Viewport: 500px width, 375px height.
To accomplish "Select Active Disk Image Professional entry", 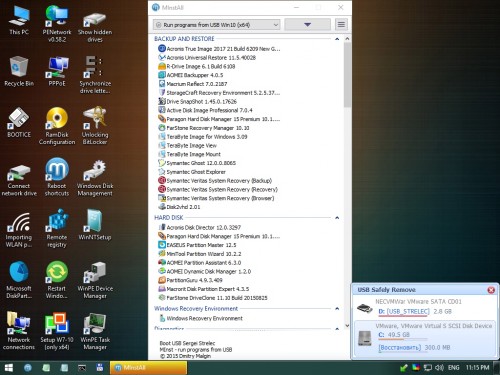I will (205, 110).
